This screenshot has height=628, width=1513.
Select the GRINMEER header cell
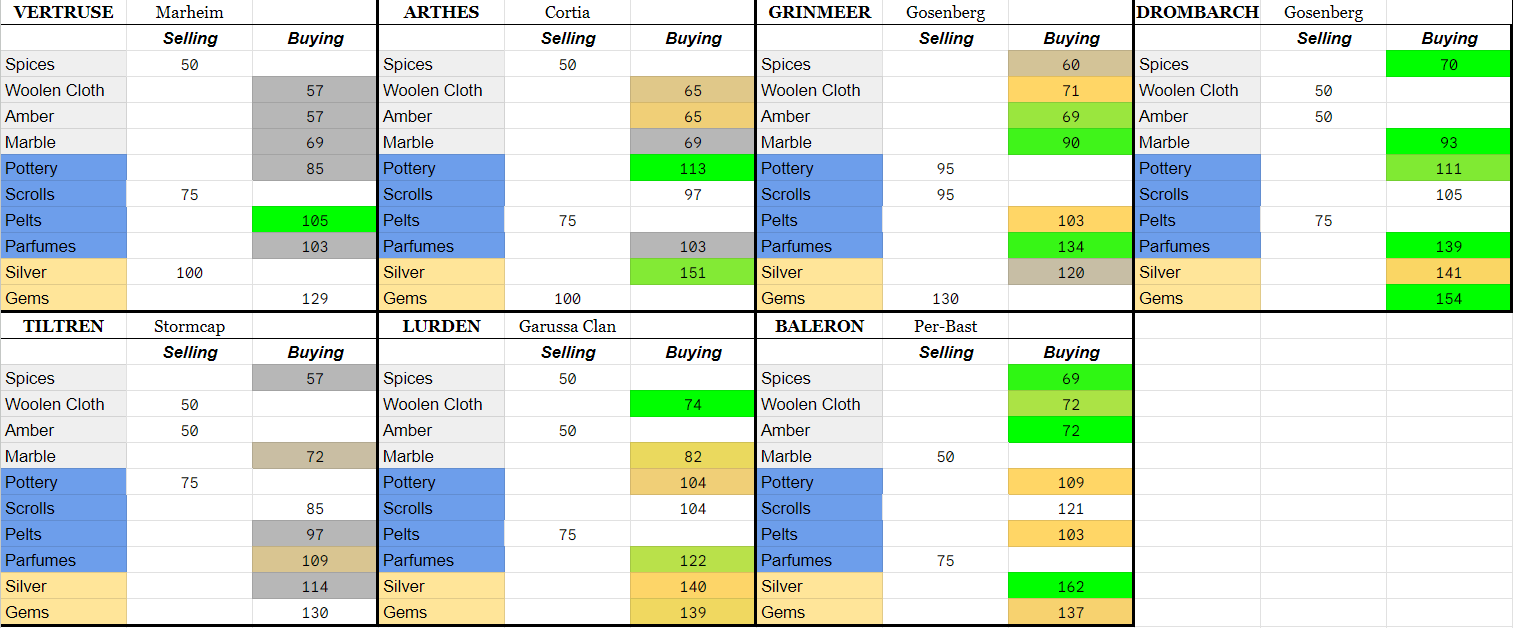point(819,13)
